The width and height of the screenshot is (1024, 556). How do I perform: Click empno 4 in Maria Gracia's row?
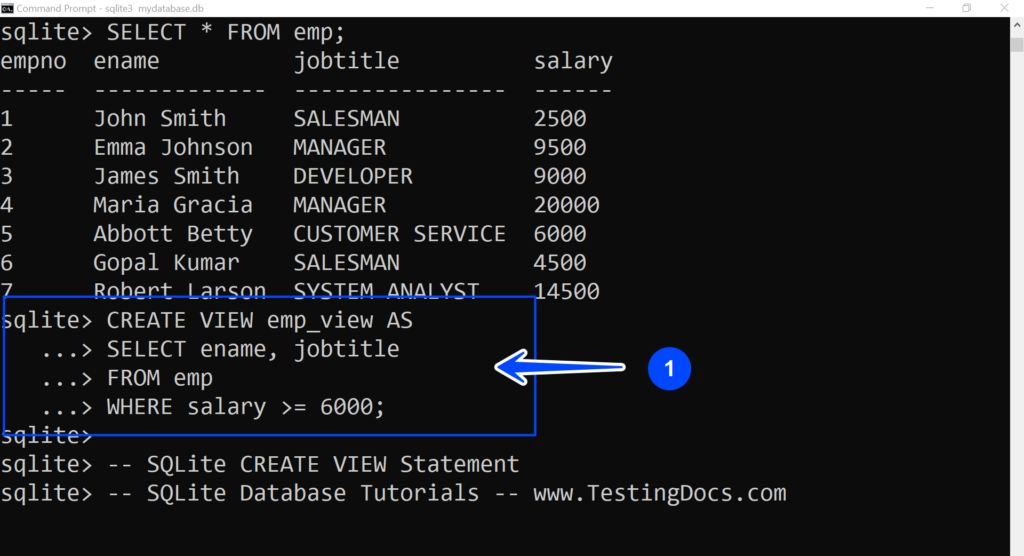(7, 205)
